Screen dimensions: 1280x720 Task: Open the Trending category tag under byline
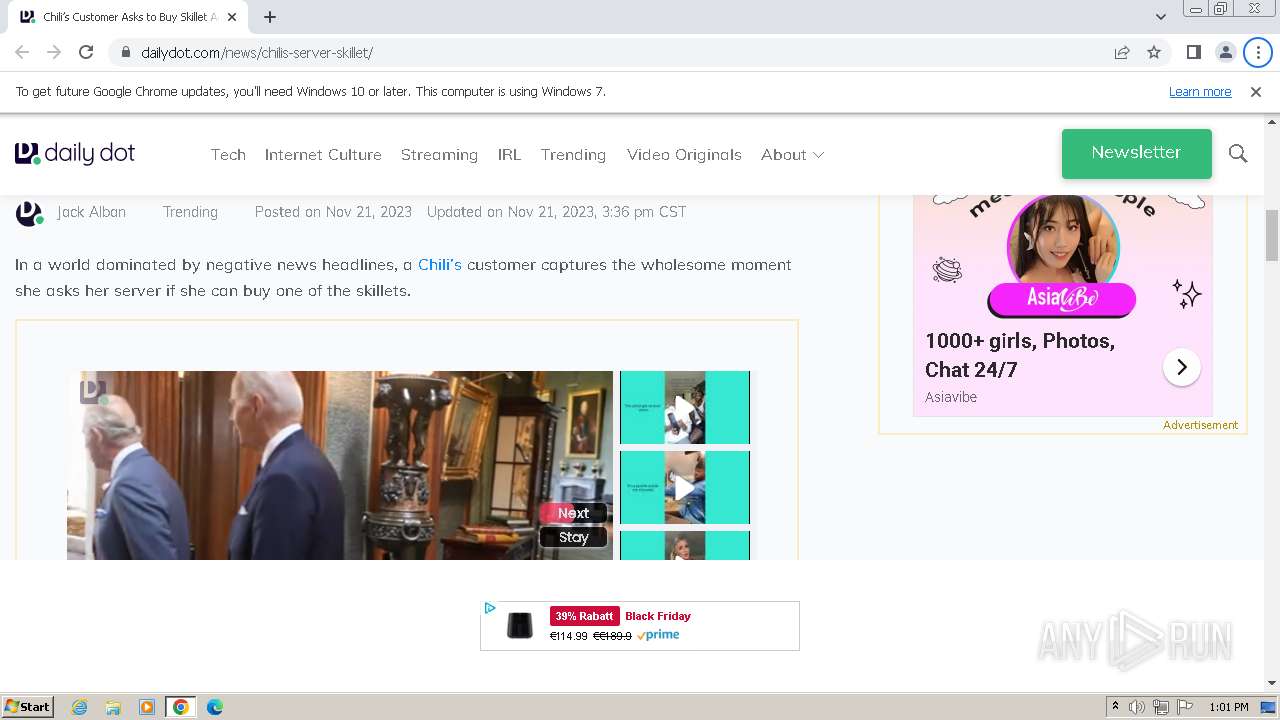pos(190,212)
